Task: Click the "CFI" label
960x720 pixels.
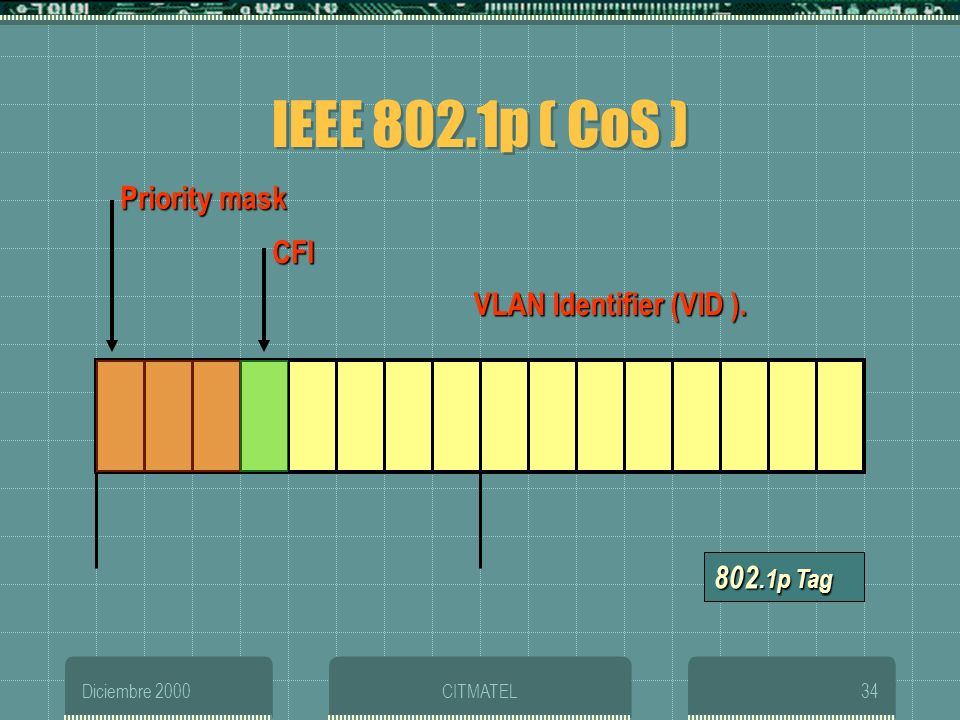Action: coord(294,253)
